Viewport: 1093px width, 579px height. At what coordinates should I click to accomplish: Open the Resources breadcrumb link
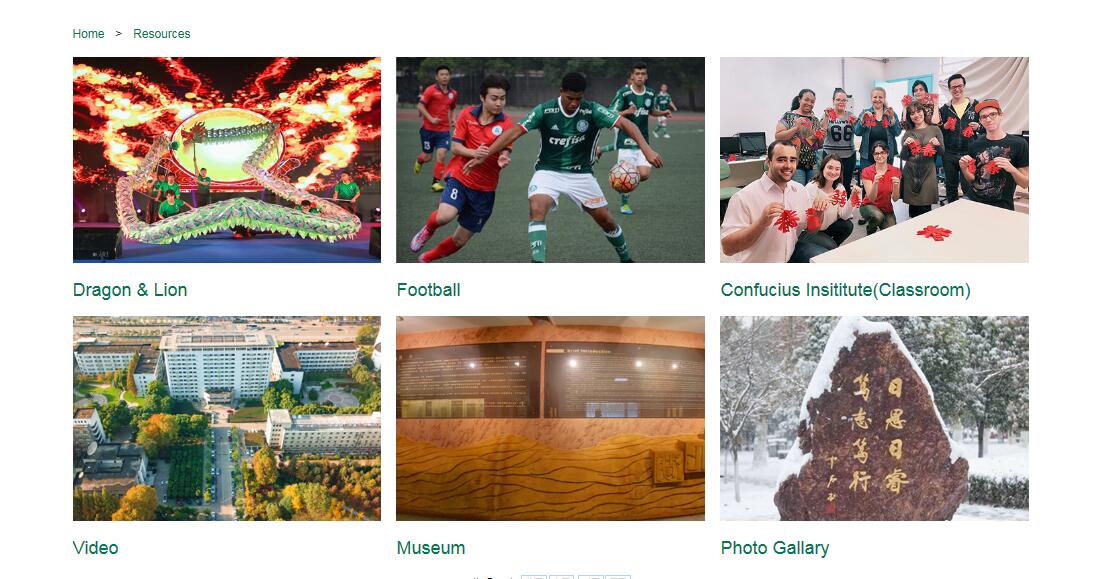(161, 33)
